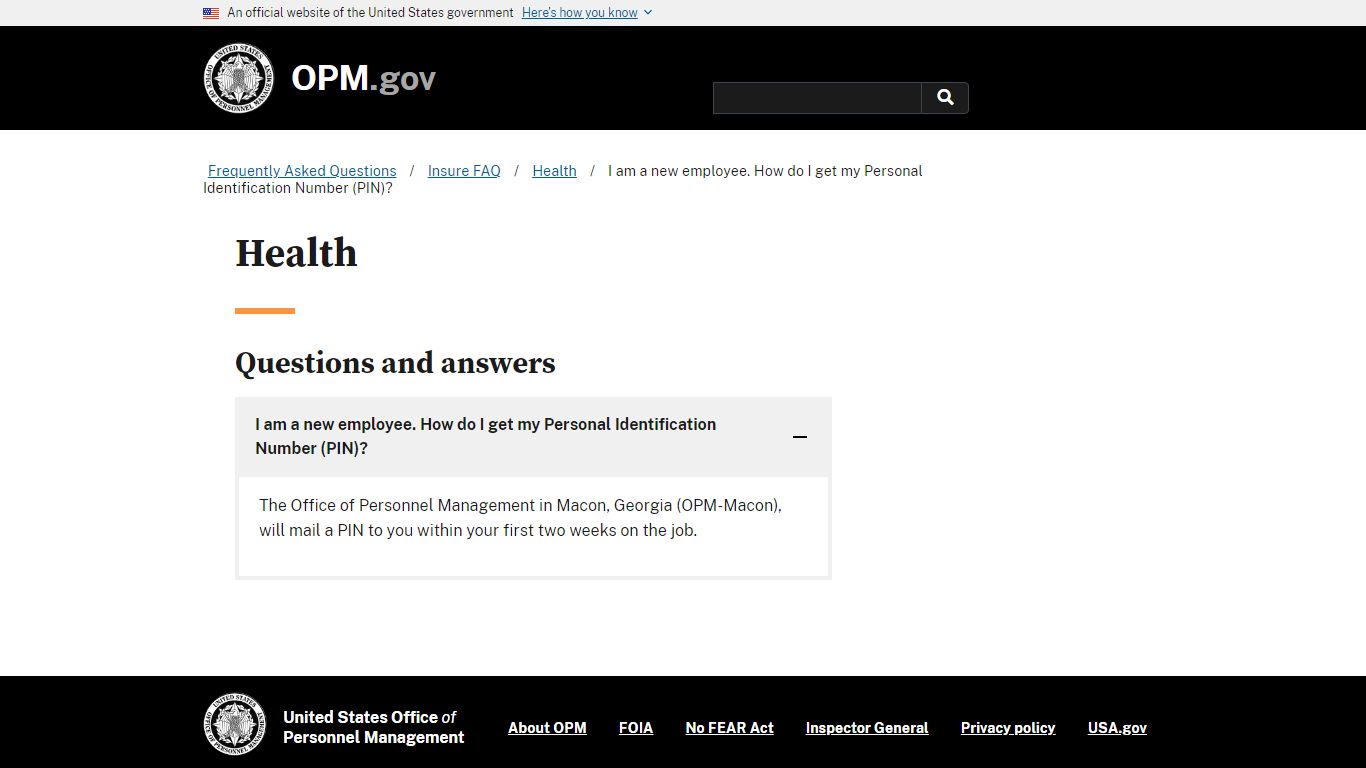Visit the No FEAR Act footer link
This screenshot has height=768, width=1366.
[x=730, y=728]
